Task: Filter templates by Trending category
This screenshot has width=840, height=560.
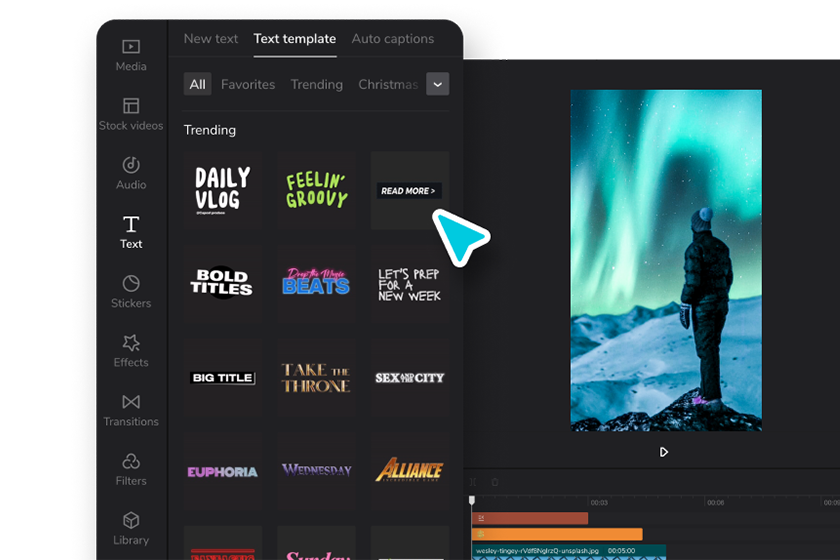Action: coord(317,84)
